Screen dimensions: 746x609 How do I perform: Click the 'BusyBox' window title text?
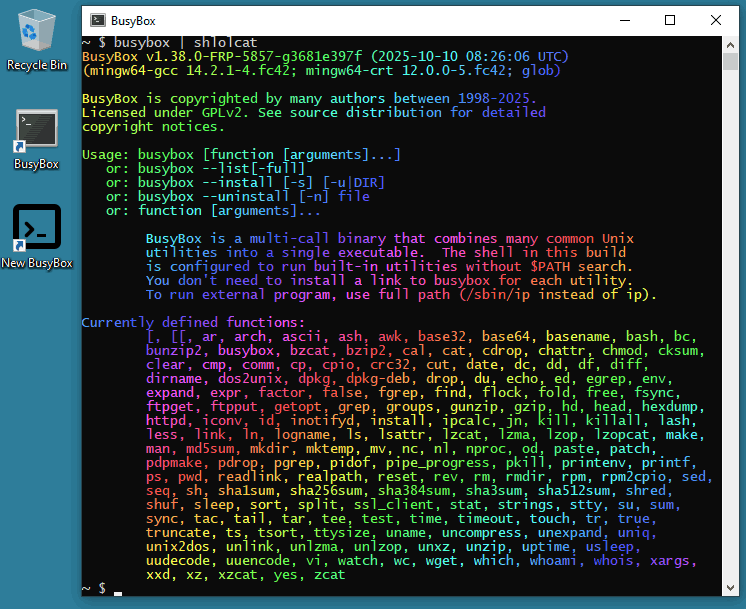[133, 21]
